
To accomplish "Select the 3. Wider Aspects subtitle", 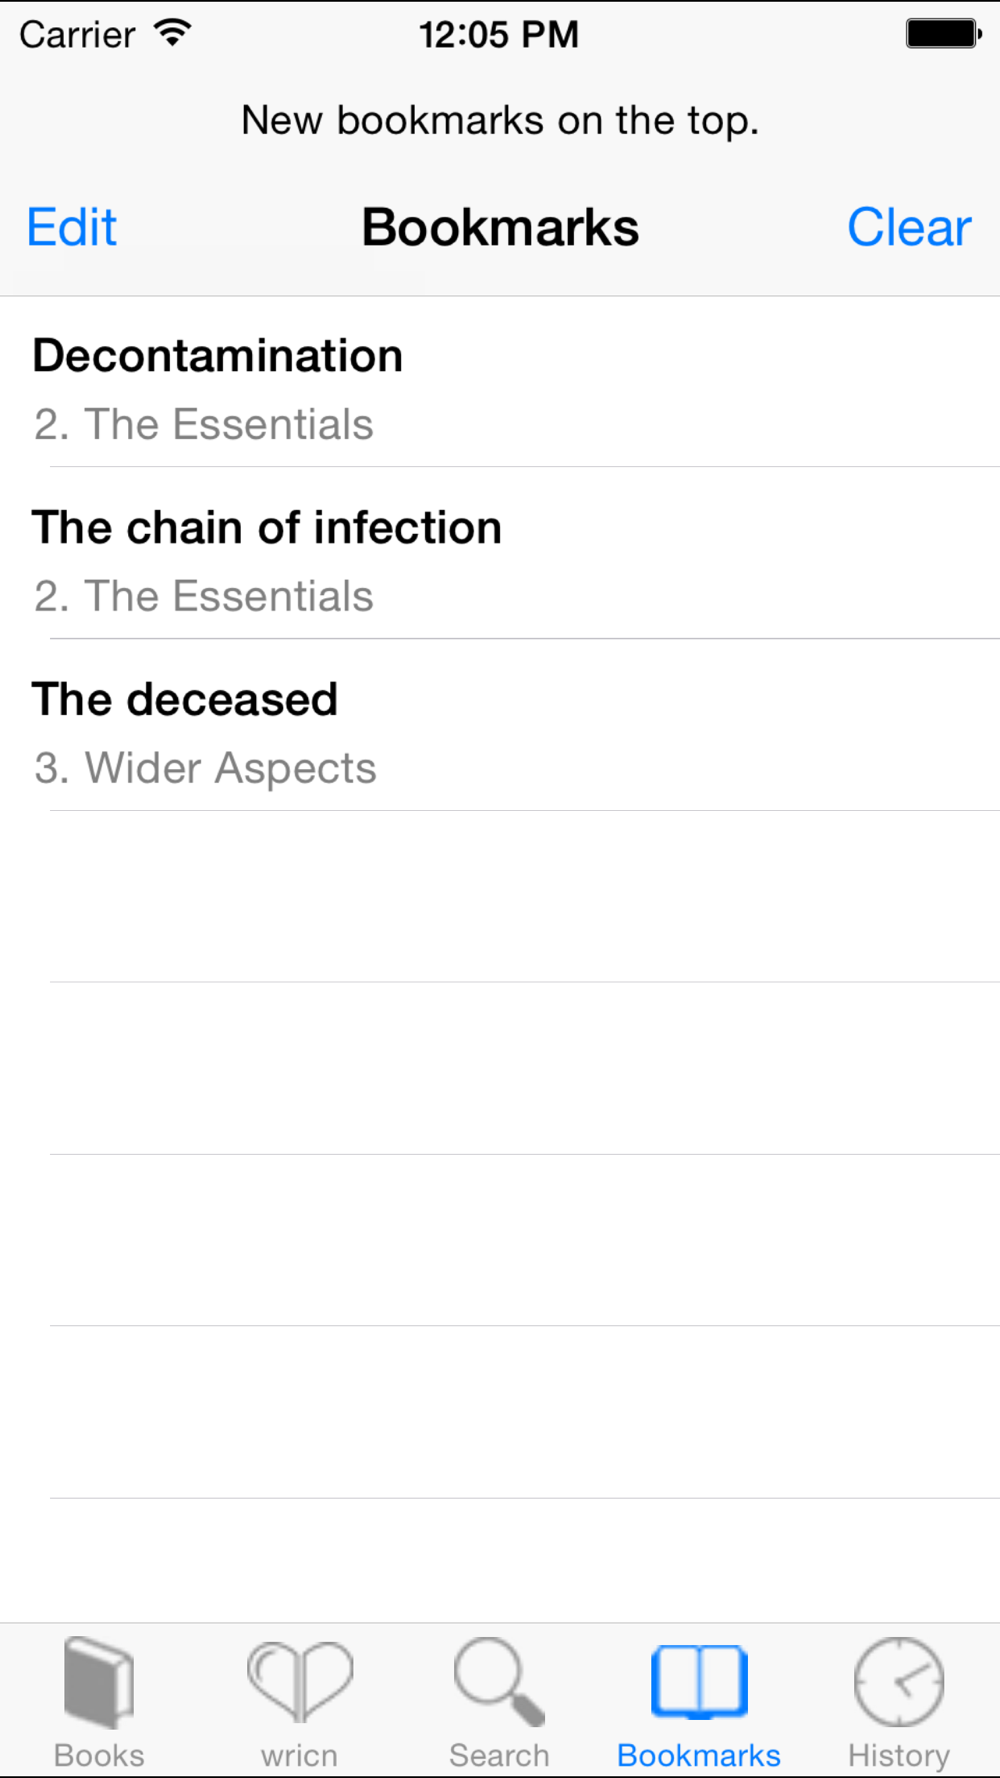I will click(x=205, y=768).
